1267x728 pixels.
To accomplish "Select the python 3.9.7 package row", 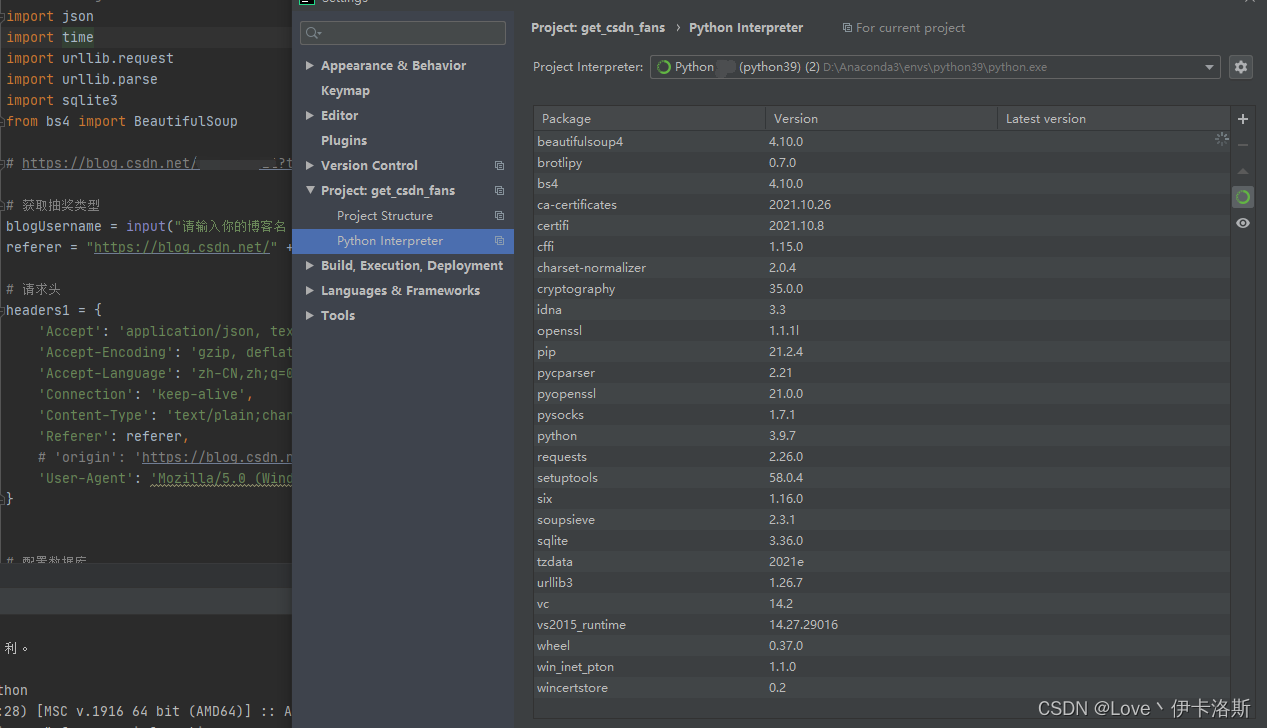I will click(881, 435).
